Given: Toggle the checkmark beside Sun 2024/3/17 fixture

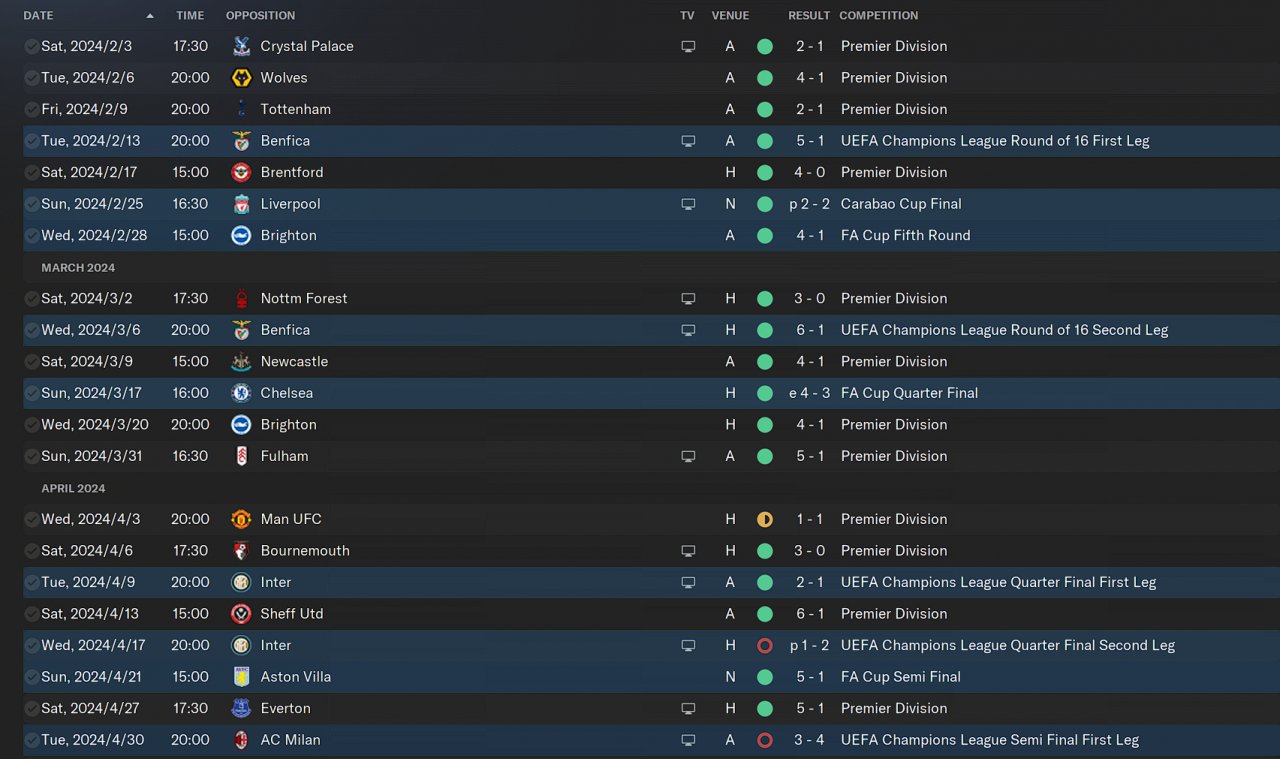Looking at the screenshot, I should click(32, 393).
